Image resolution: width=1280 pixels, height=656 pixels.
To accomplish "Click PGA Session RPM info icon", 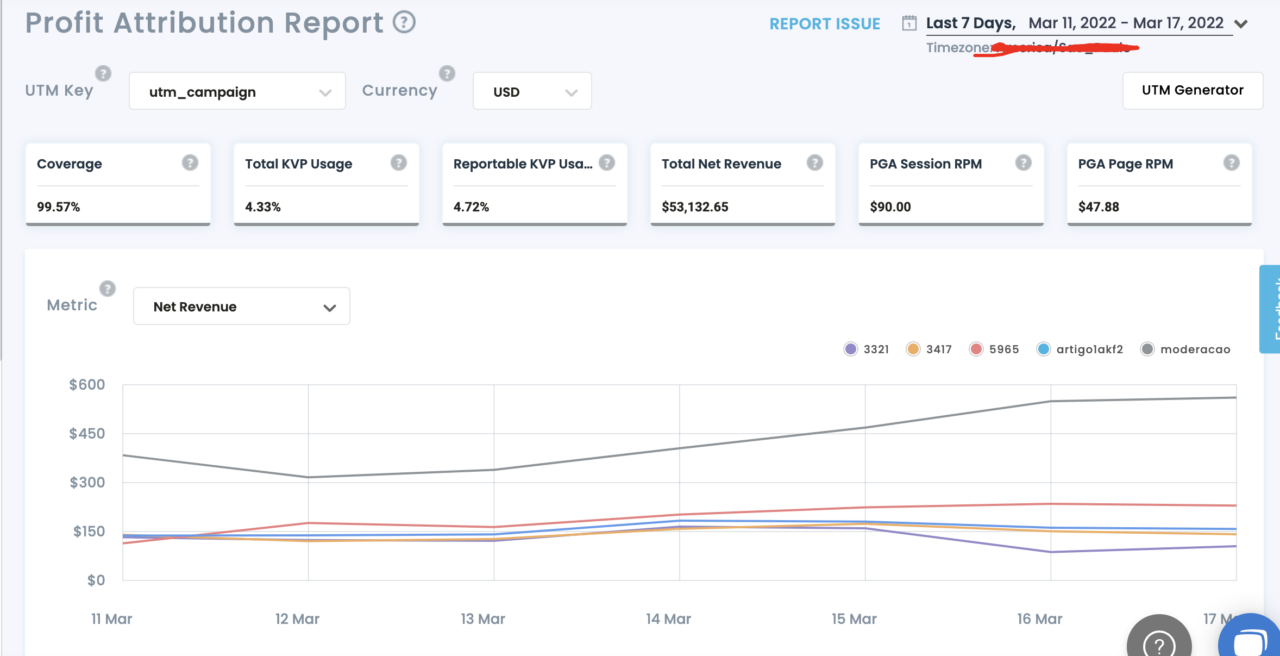I will tap(1023, 163).
